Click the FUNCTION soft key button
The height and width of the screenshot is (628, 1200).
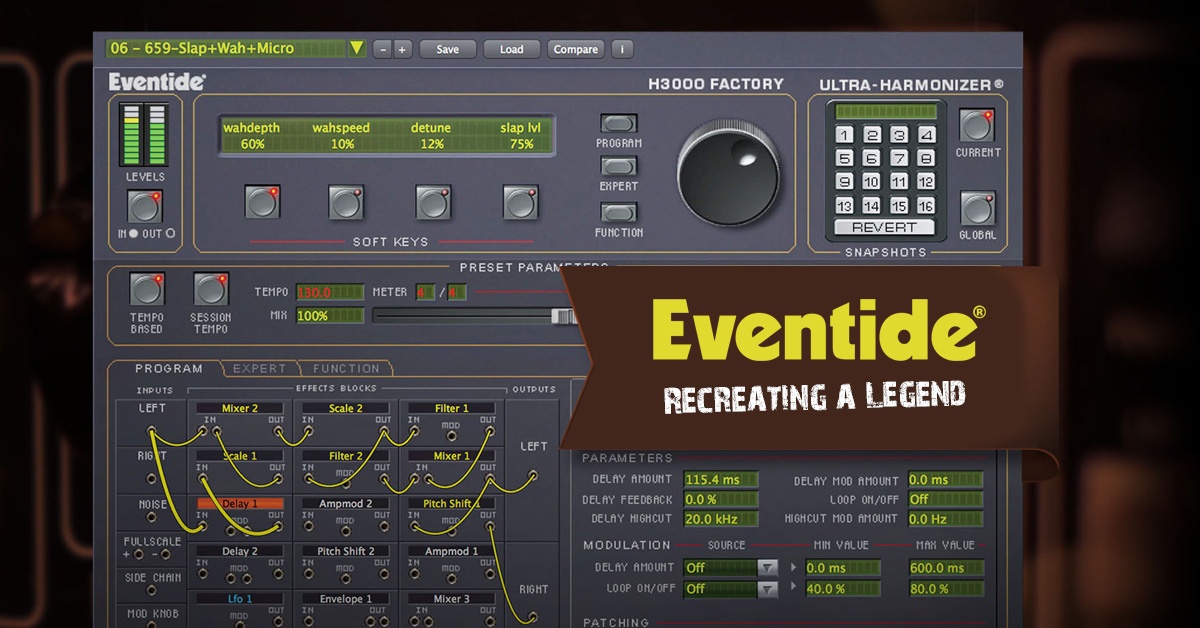tap(618, 212)
